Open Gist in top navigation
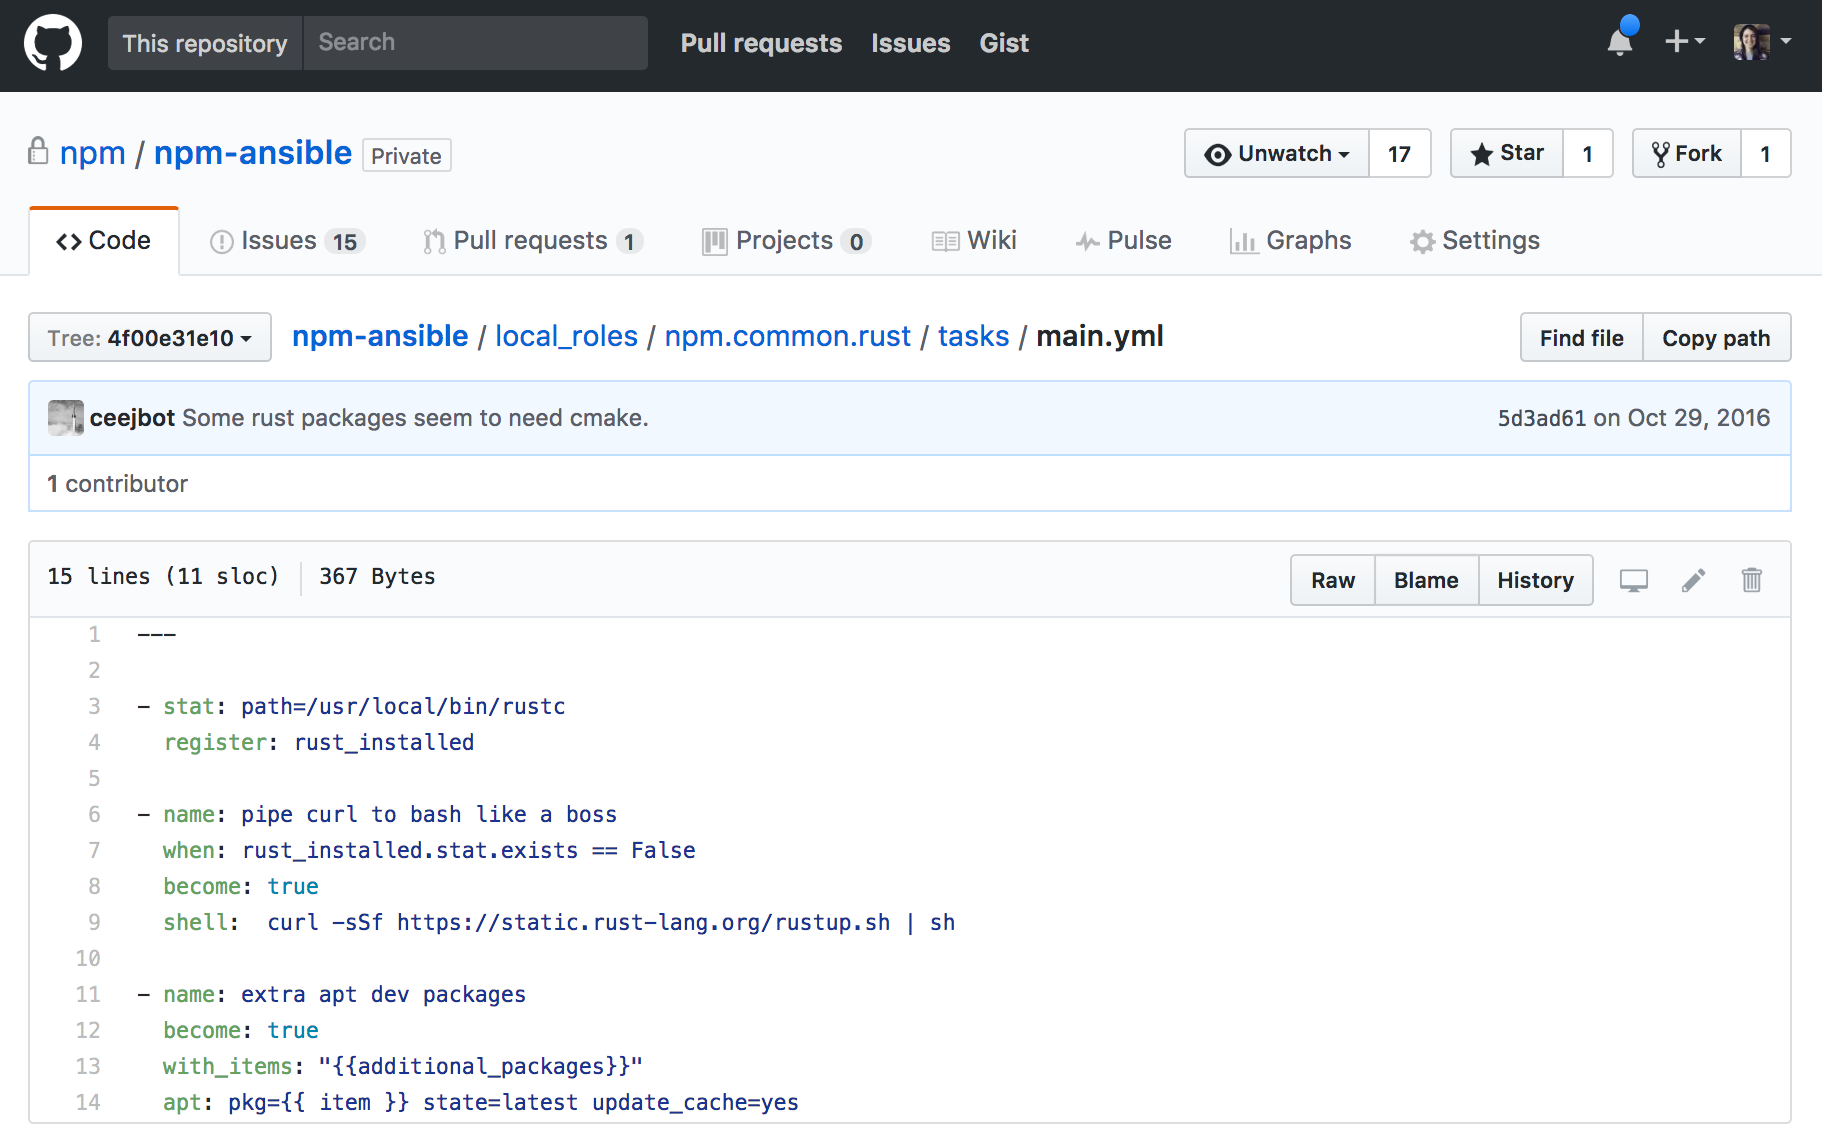1822x1148 pixels. pyautogui.click(x=1004, y=43)
